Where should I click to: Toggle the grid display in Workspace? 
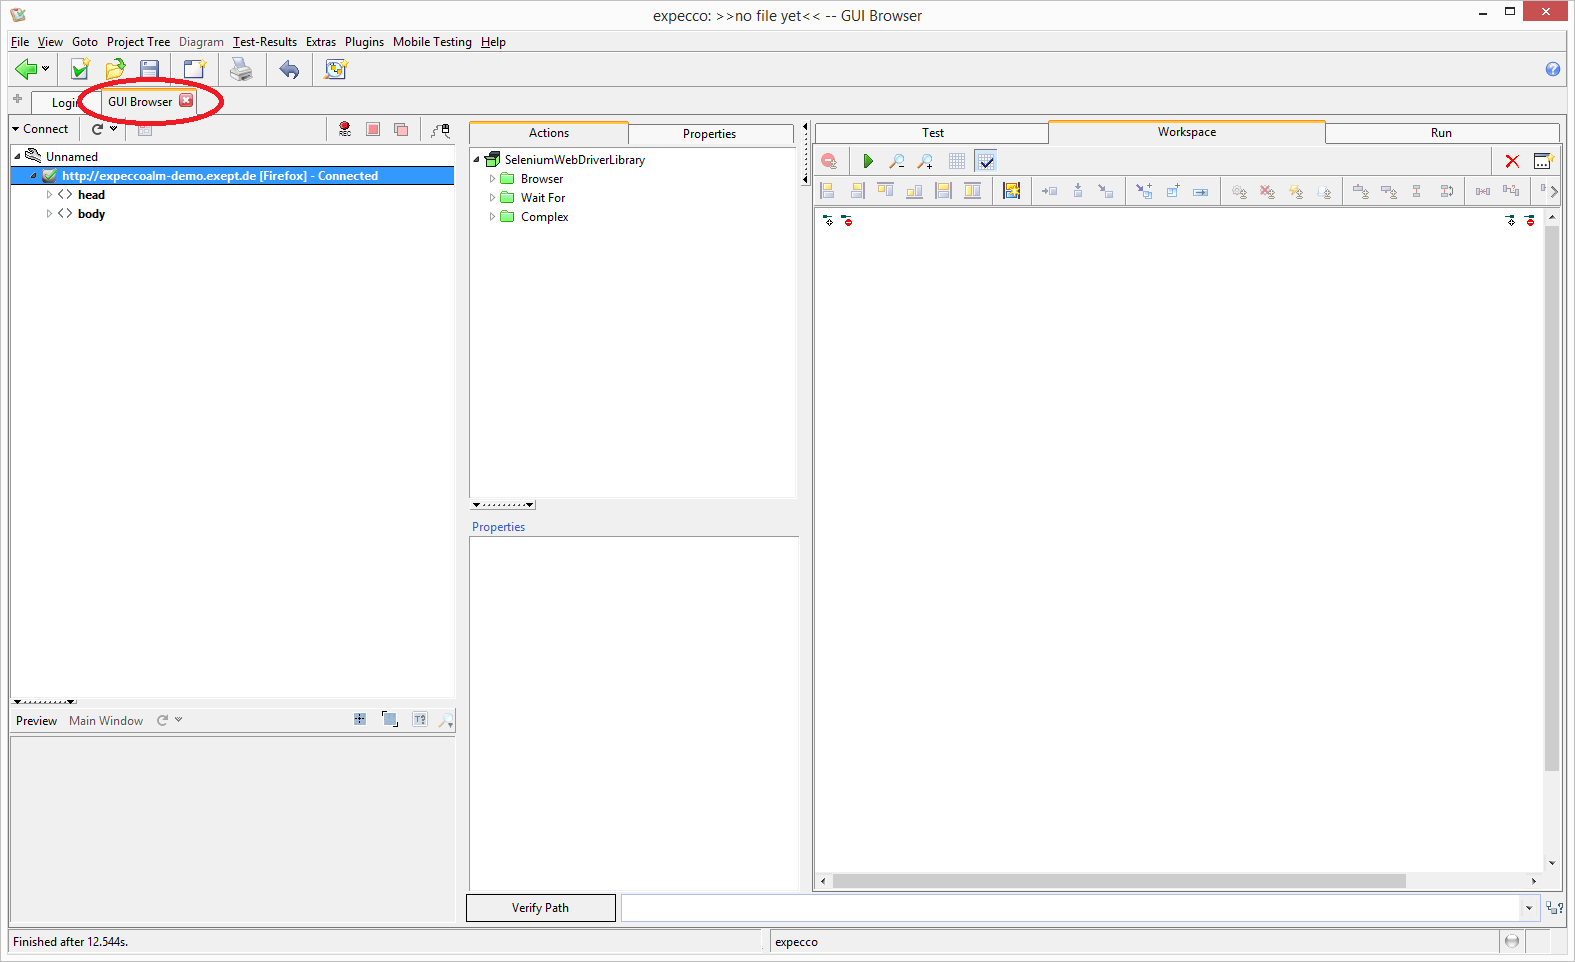click(x=957, y=161)
